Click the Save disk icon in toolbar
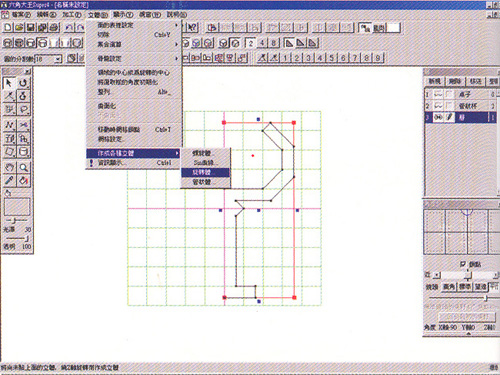Viewport: 500px width, 375px height. [31, 27]
